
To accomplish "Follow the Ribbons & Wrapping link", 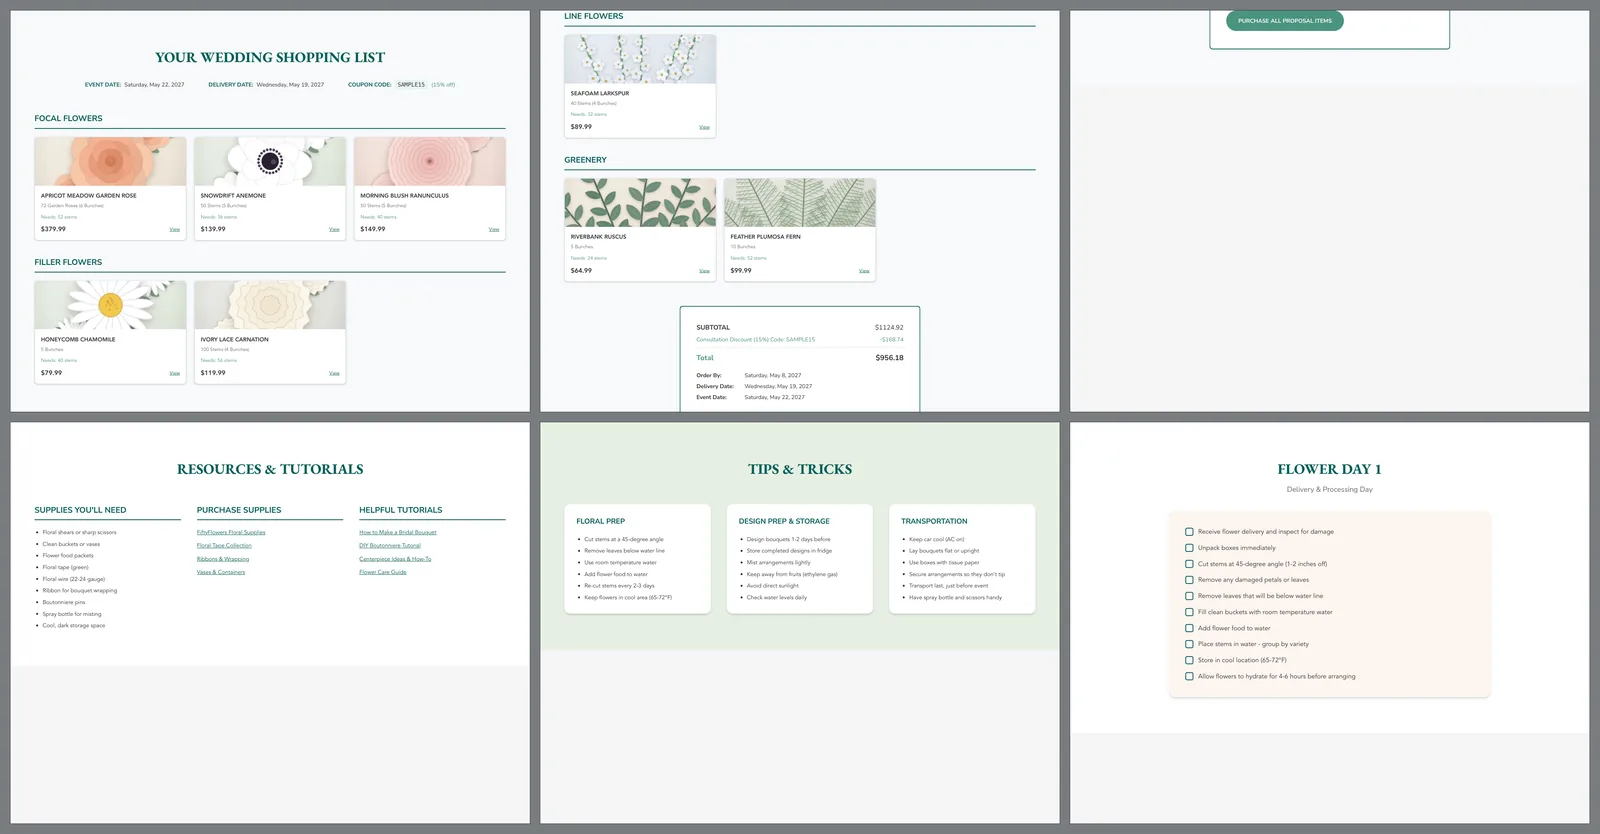I will tap(223, 559).
